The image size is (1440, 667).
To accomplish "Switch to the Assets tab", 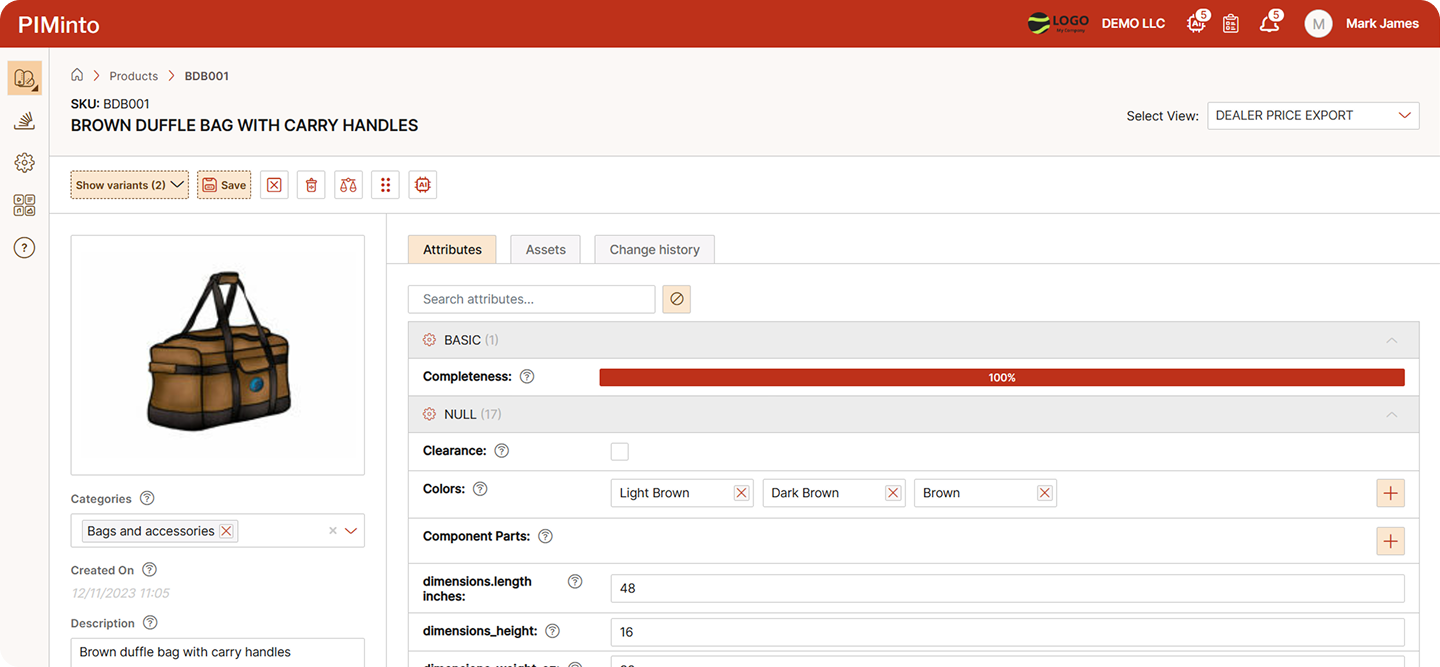I will coord(545,248).
